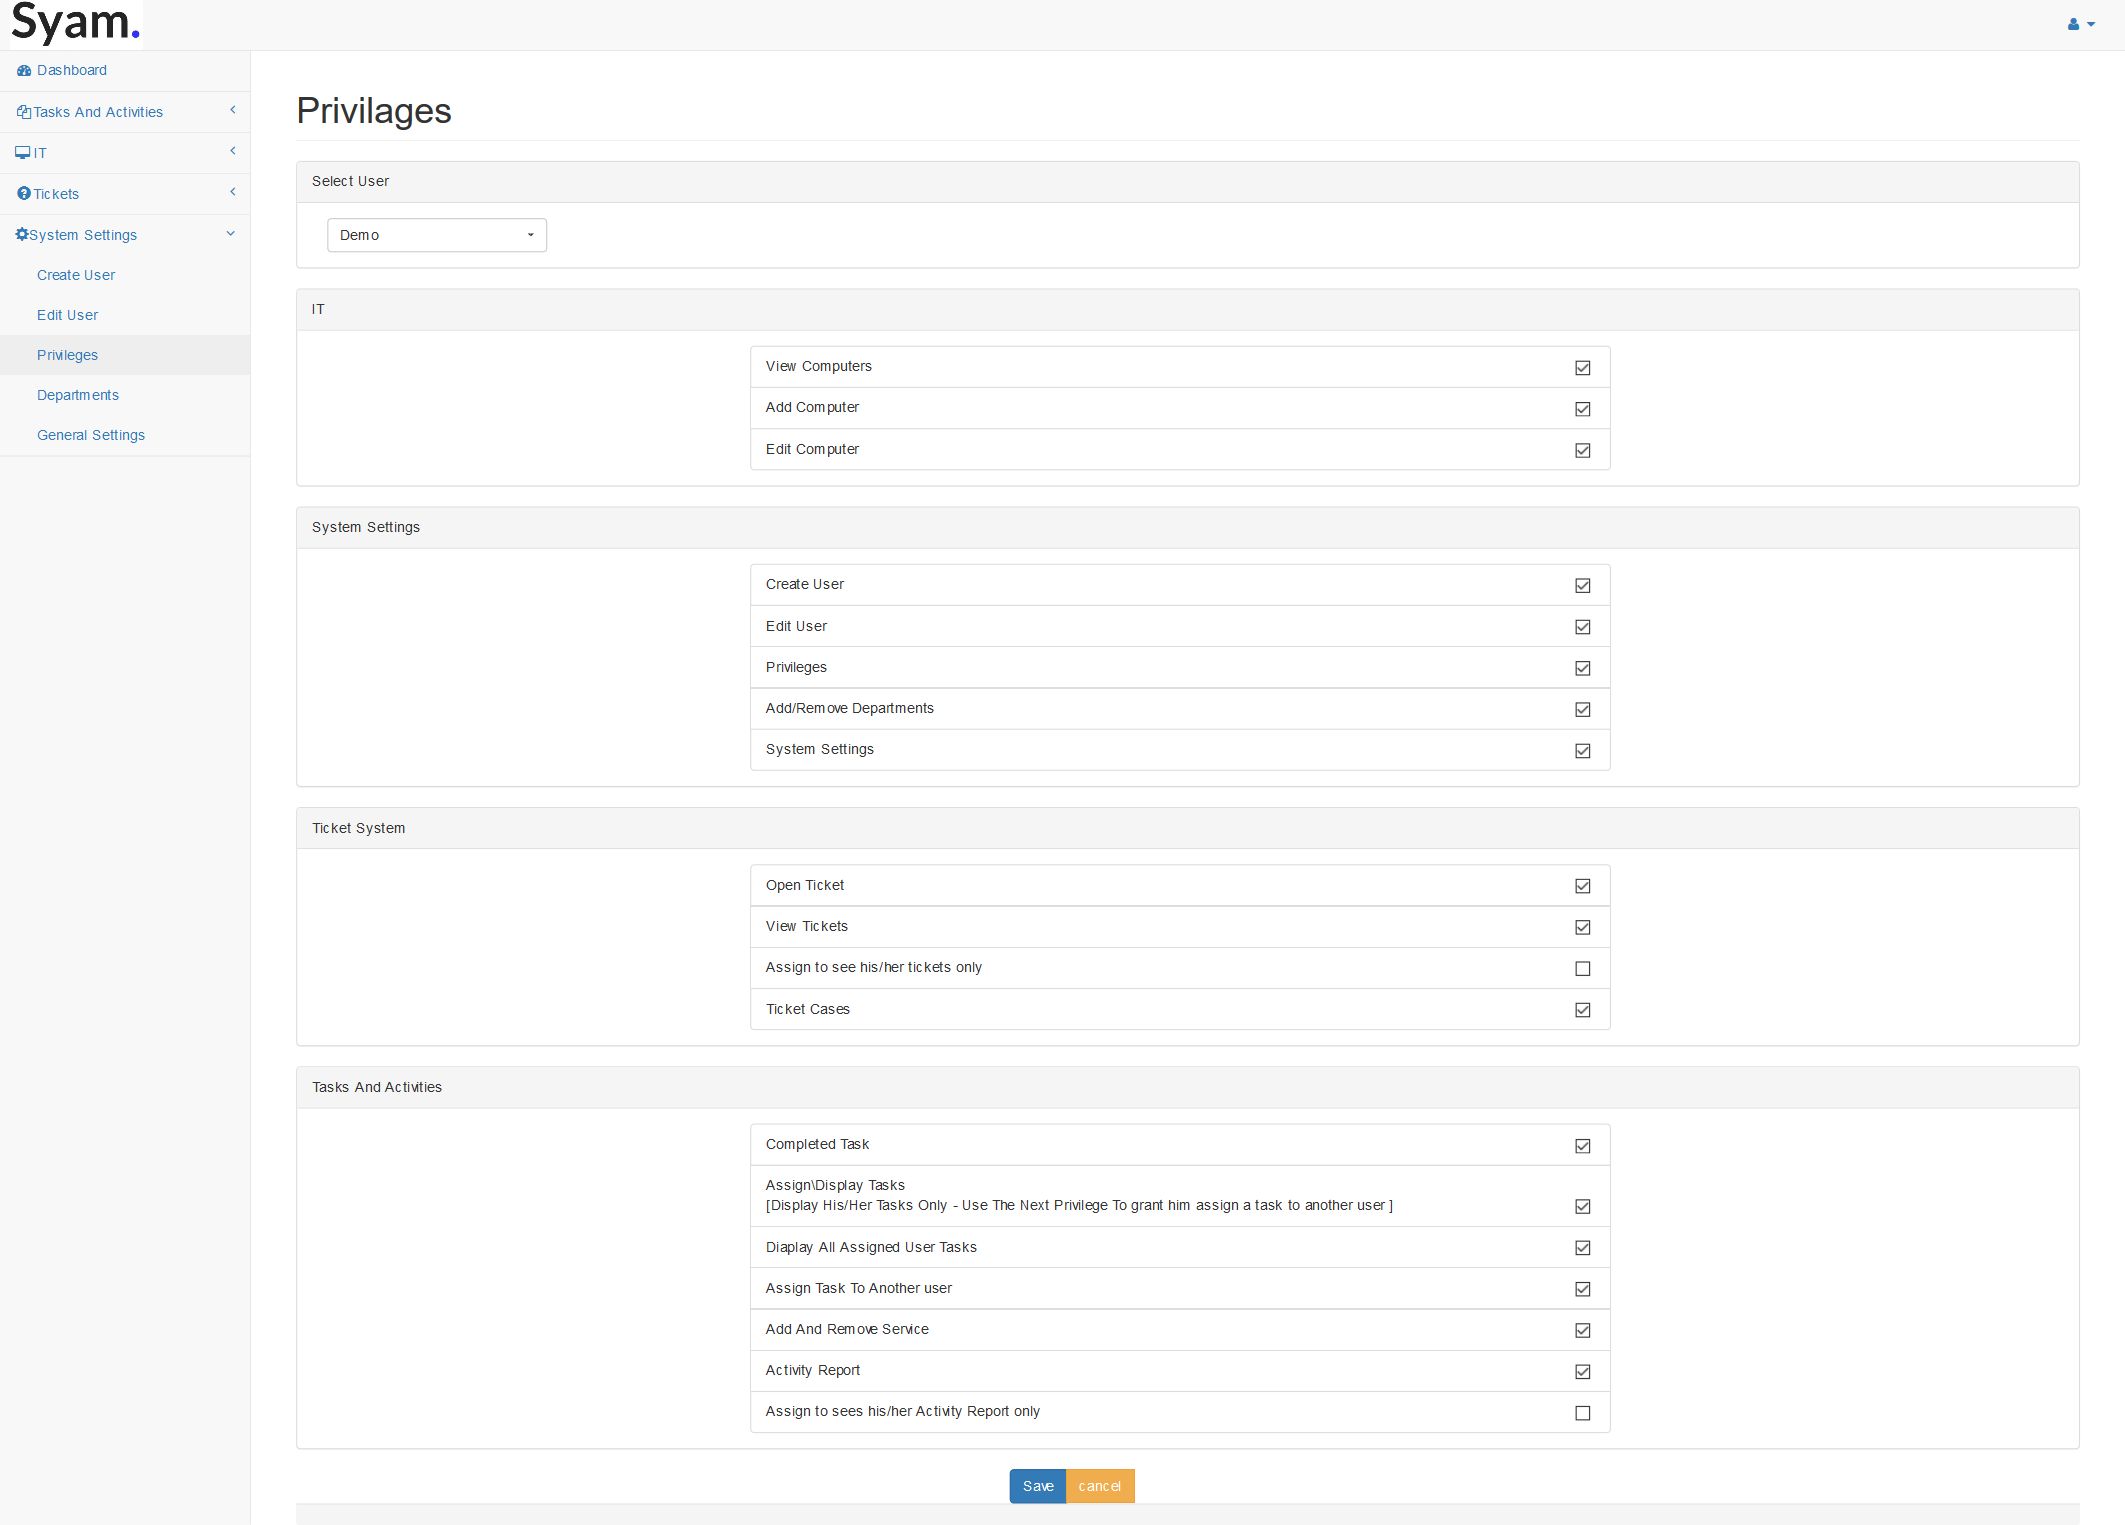The height and width of the screenshot is (1525, 2125).
Task: Collapse System Settings sidebar chevron
Action: click(231, 234)
